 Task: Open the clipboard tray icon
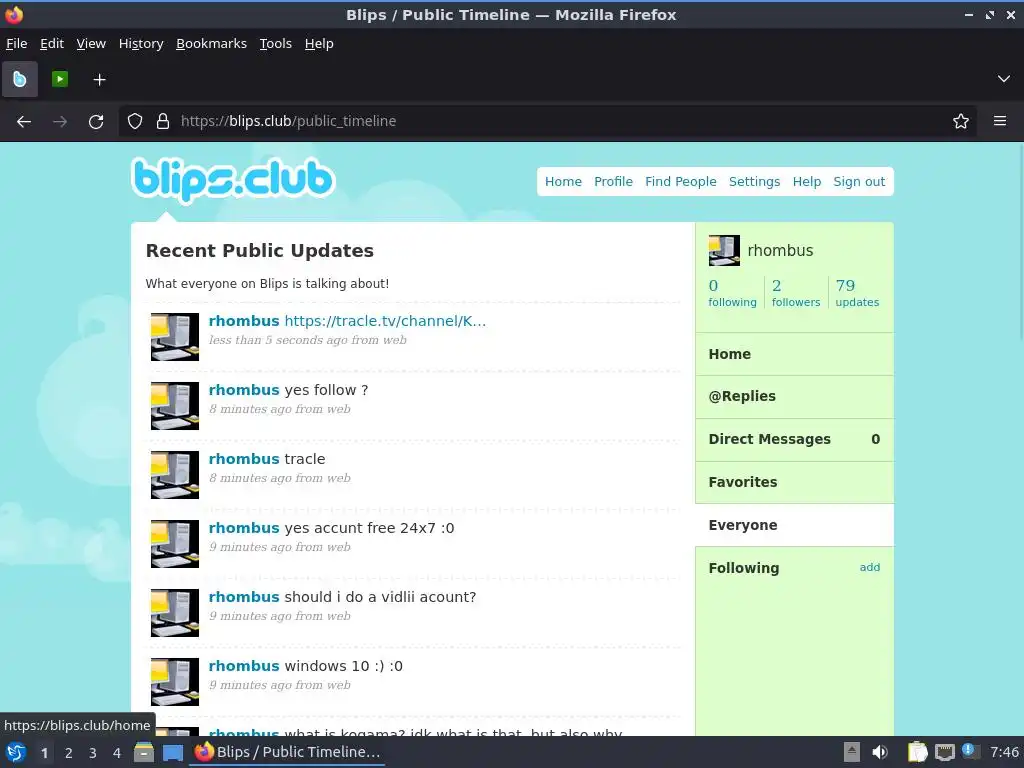pyautogui.click(x=918, y=752)
